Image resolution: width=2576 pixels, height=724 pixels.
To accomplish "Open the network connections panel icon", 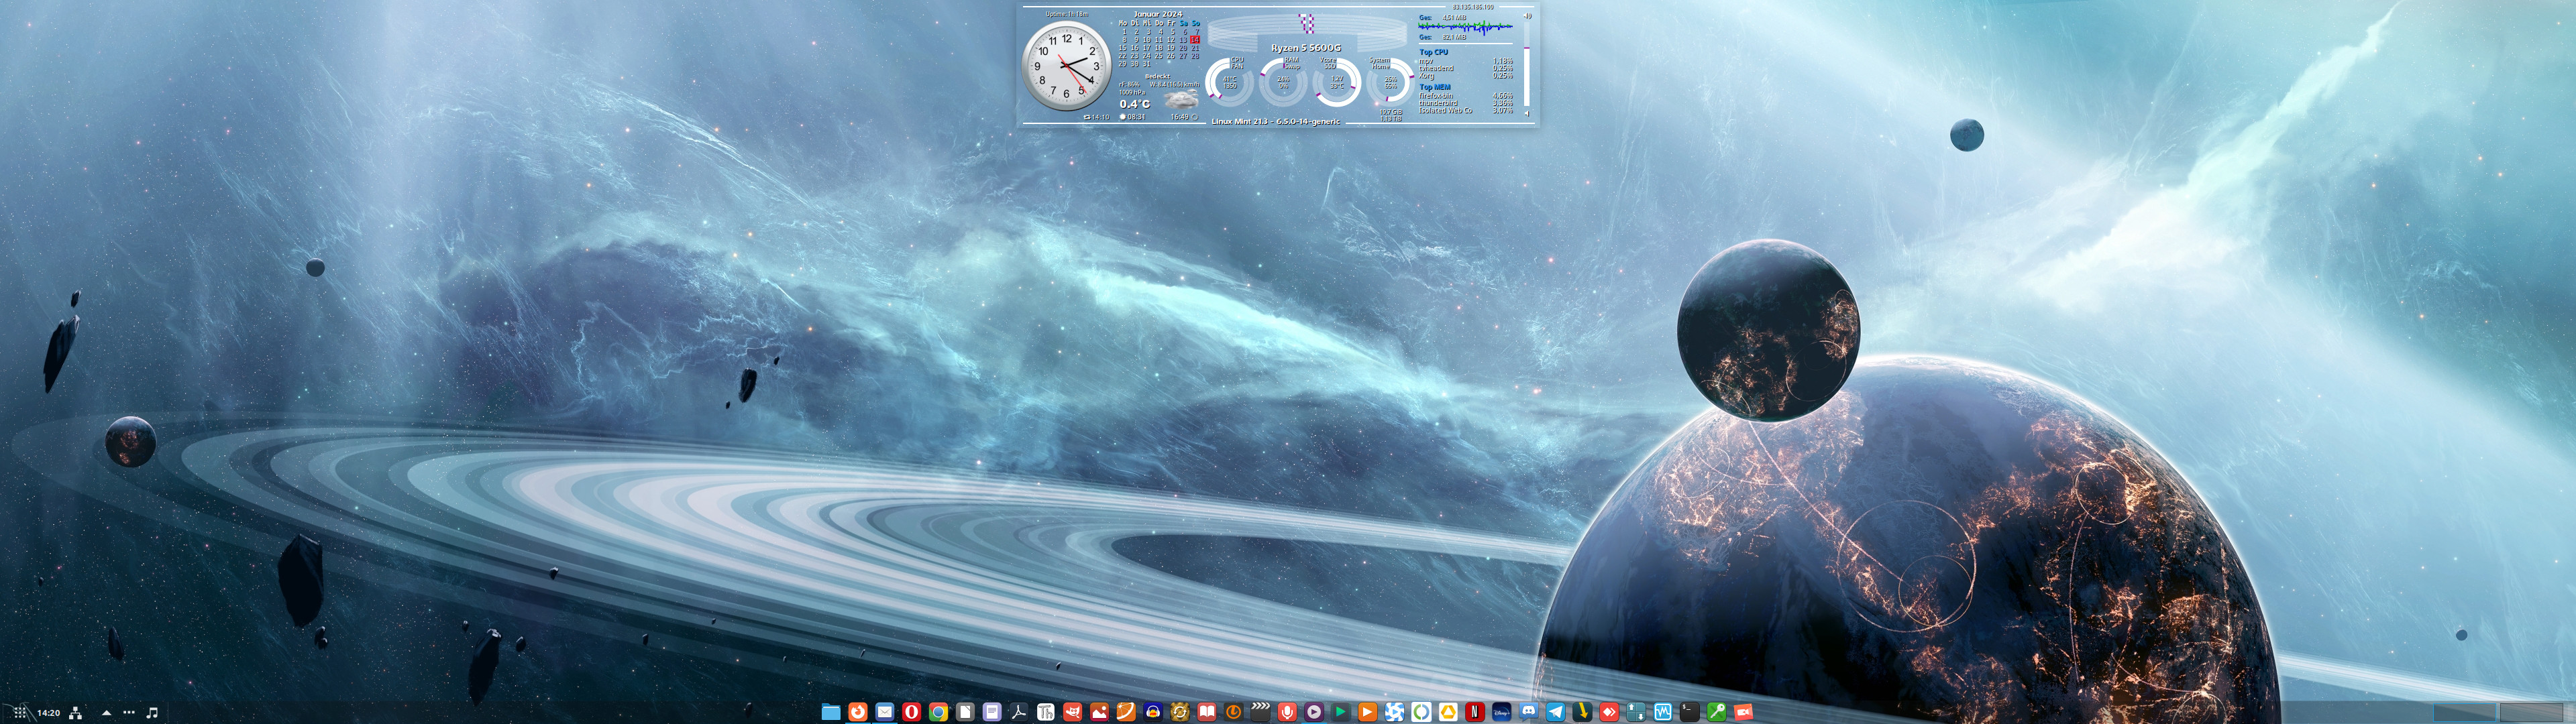I will point(76,713).
